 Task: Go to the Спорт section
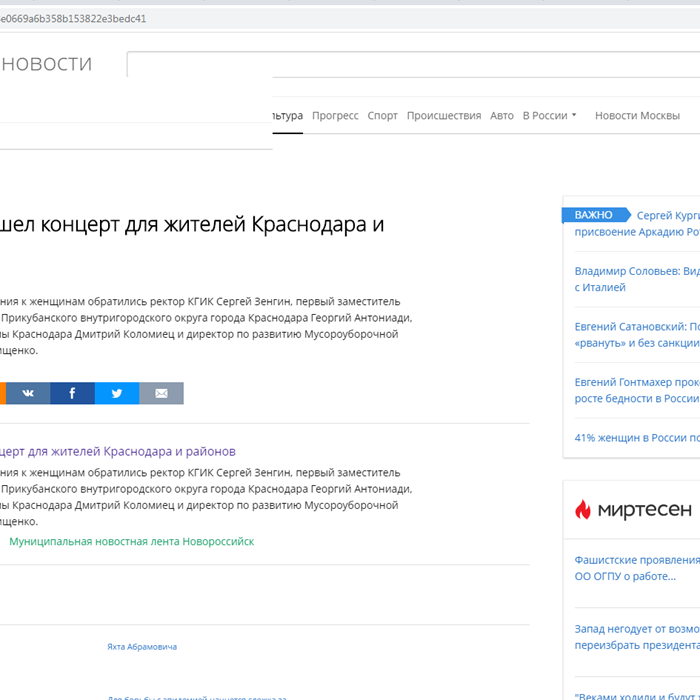[382, 116]
